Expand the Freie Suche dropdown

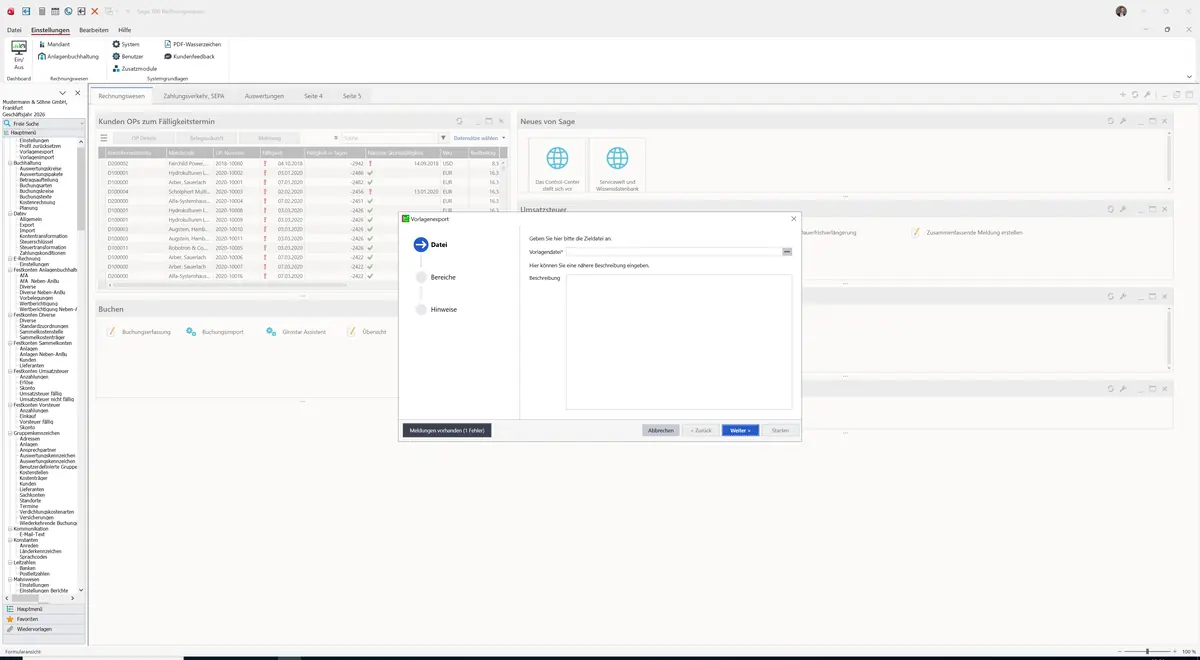pos(80,123)
